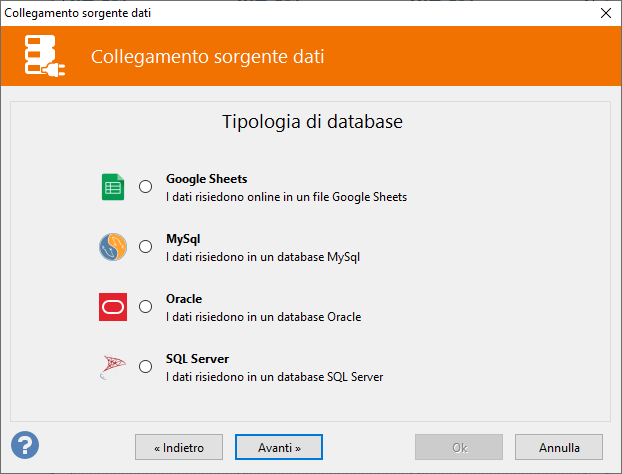Screen dimensions: 622x474
Task: Click the MySql database icon
Action: 113,247
